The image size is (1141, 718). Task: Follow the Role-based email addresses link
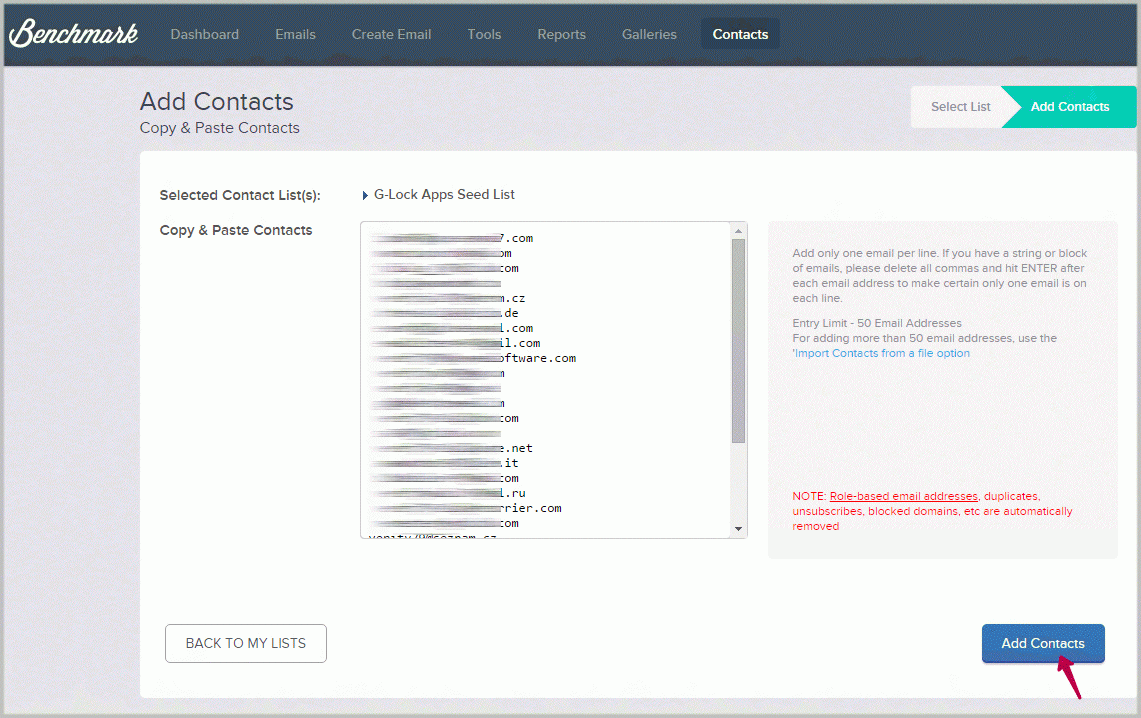(x=903, y=496)
